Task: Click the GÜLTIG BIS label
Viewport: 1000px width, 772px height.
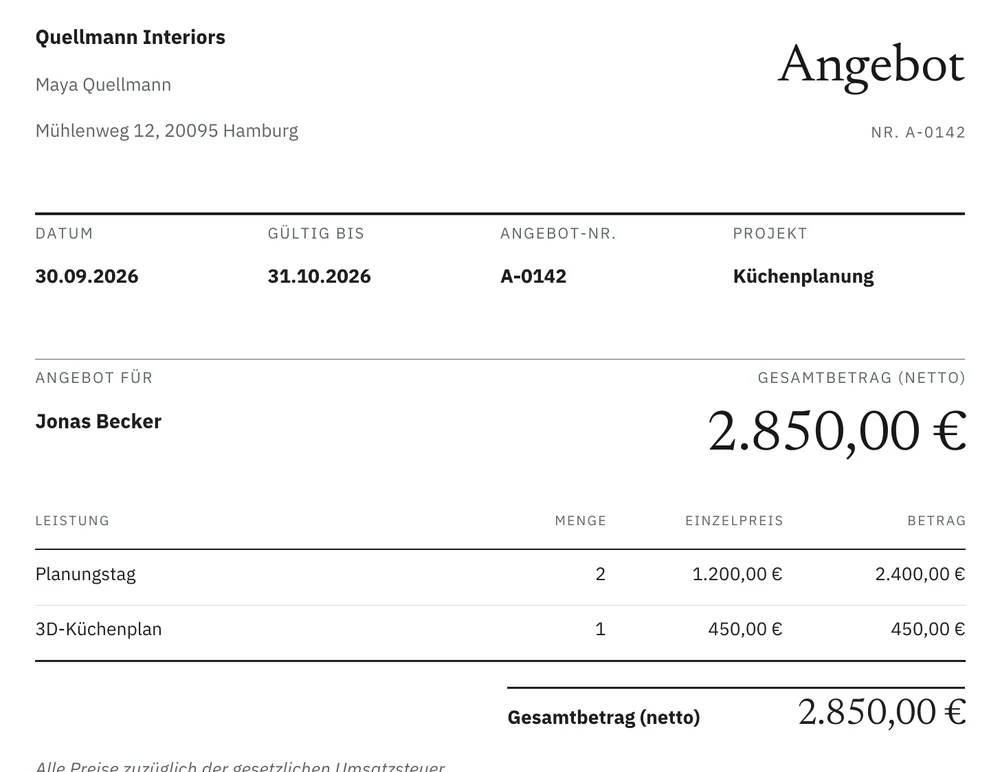Action: point(316,234)
